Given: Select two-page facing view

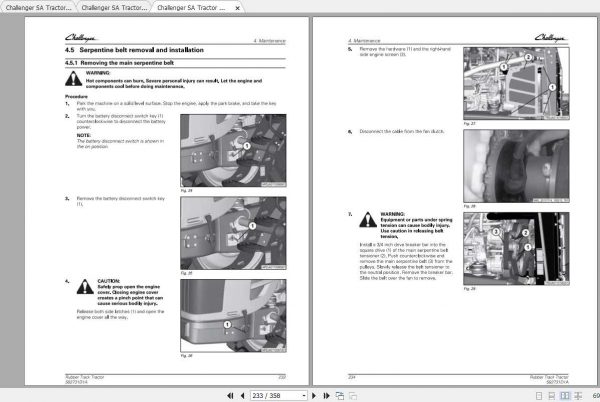Looking at the screenshot, I should tap(565, 396).
